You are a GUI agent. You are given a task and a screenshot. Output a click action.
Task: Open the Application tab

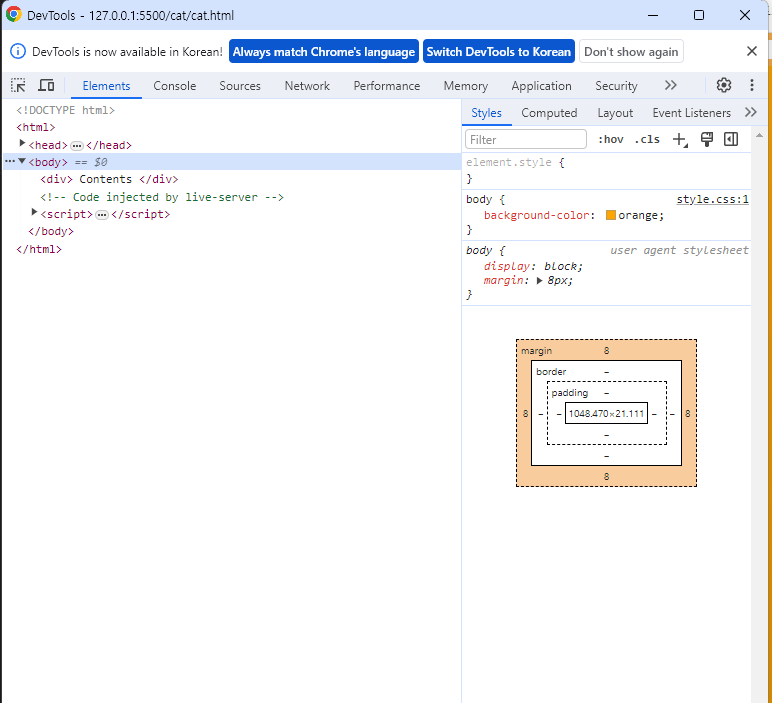click(542, 86)
